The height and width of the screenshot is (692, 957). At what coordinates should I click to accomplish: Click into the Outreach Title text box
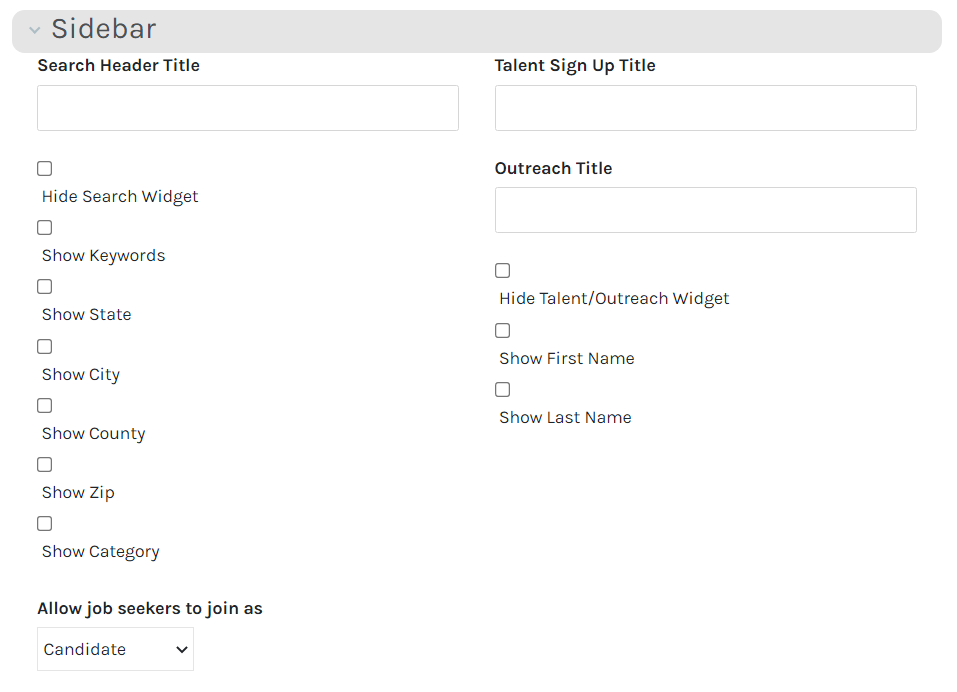(705, 210)
